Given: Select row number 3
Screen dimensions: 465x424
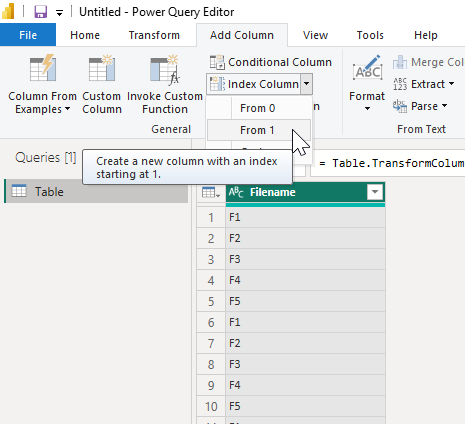Looking at the screenshot, I should pos(211,260).
